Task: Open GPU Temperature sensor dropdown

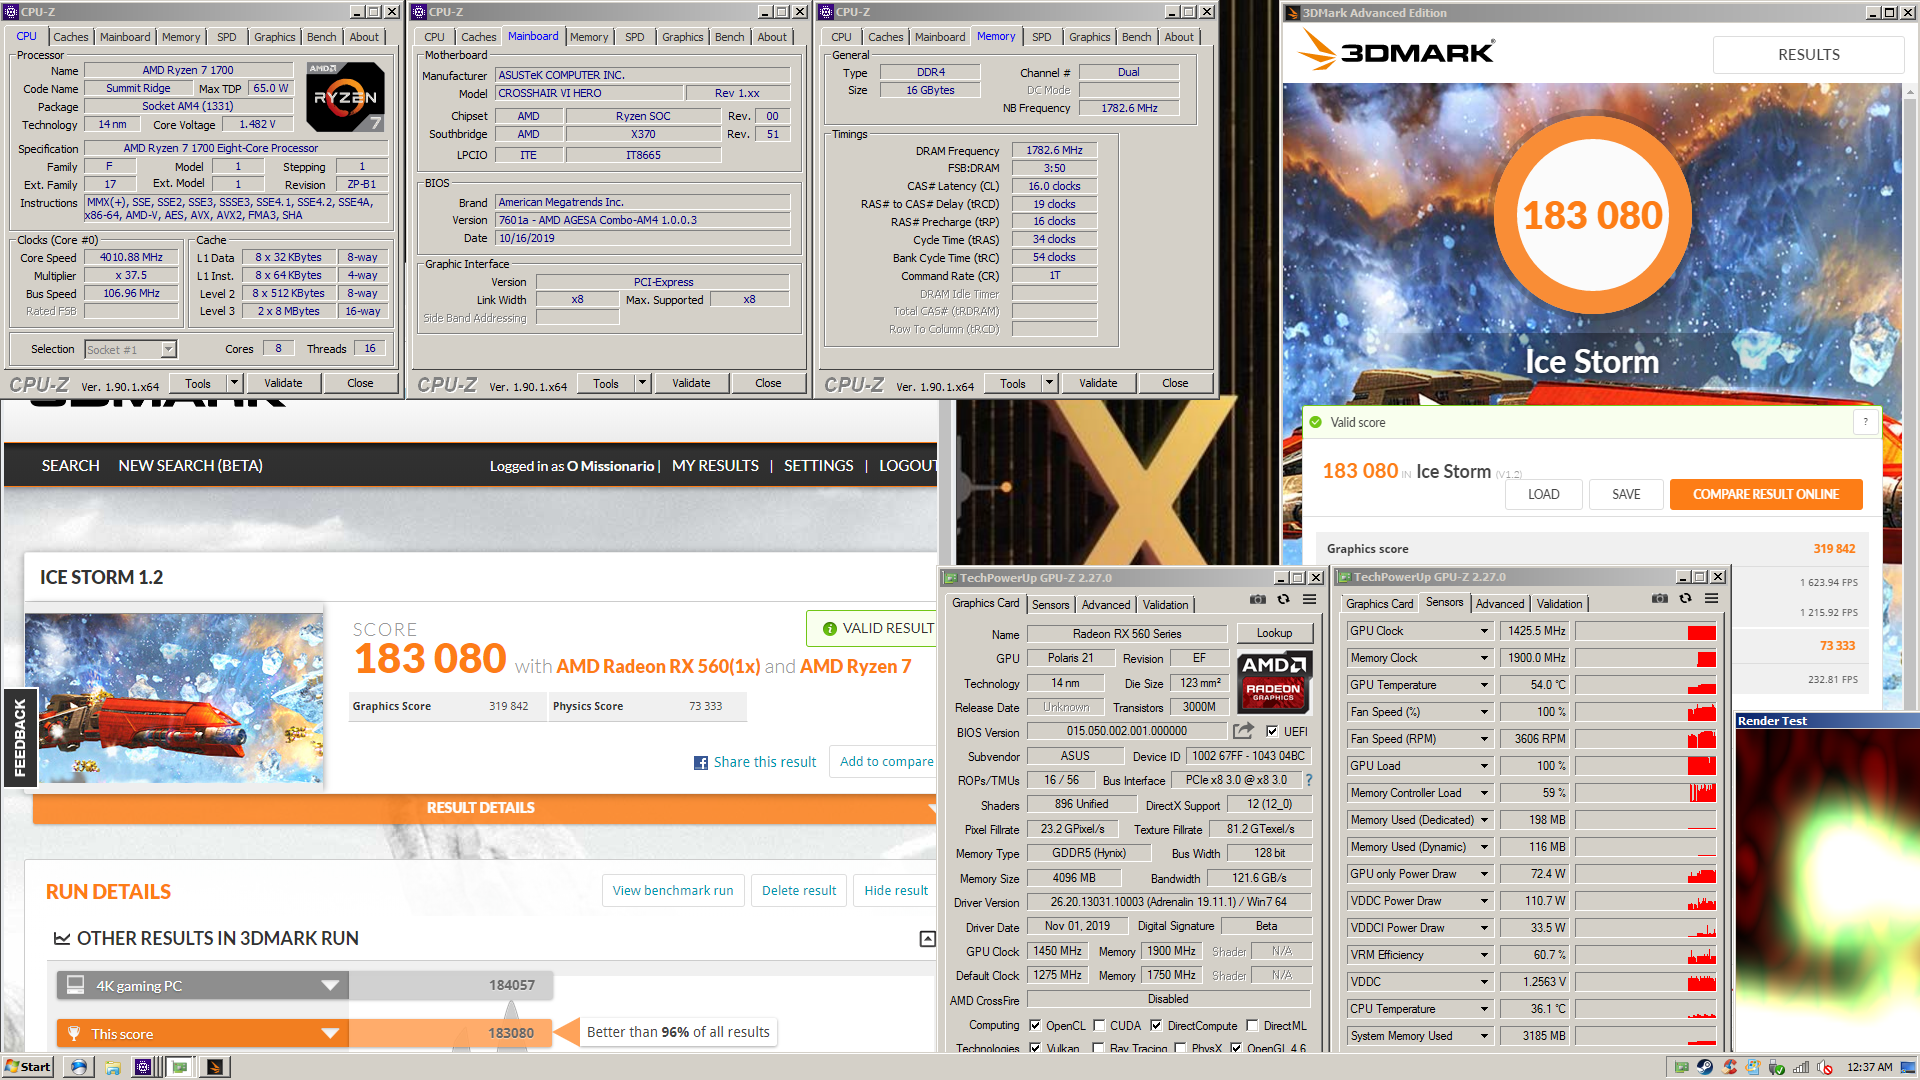Action: point(1484,685)
